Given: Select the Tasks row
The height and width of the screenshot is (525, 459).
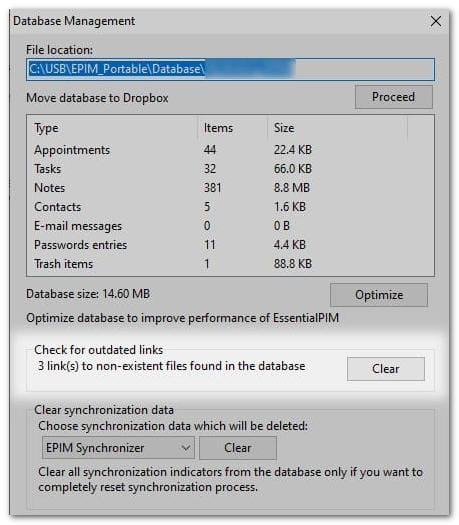Looking at the screenshot, I should click(230, 169).
